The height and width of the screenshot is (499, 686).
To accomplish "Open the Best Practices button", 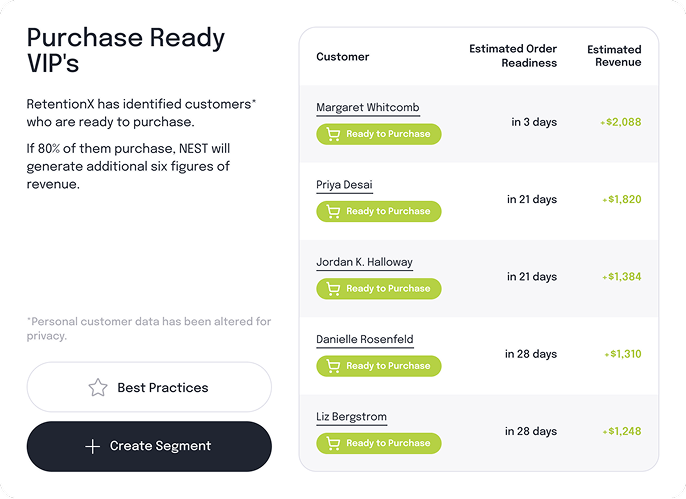I will pyautogui.click(x=149, y=387).
